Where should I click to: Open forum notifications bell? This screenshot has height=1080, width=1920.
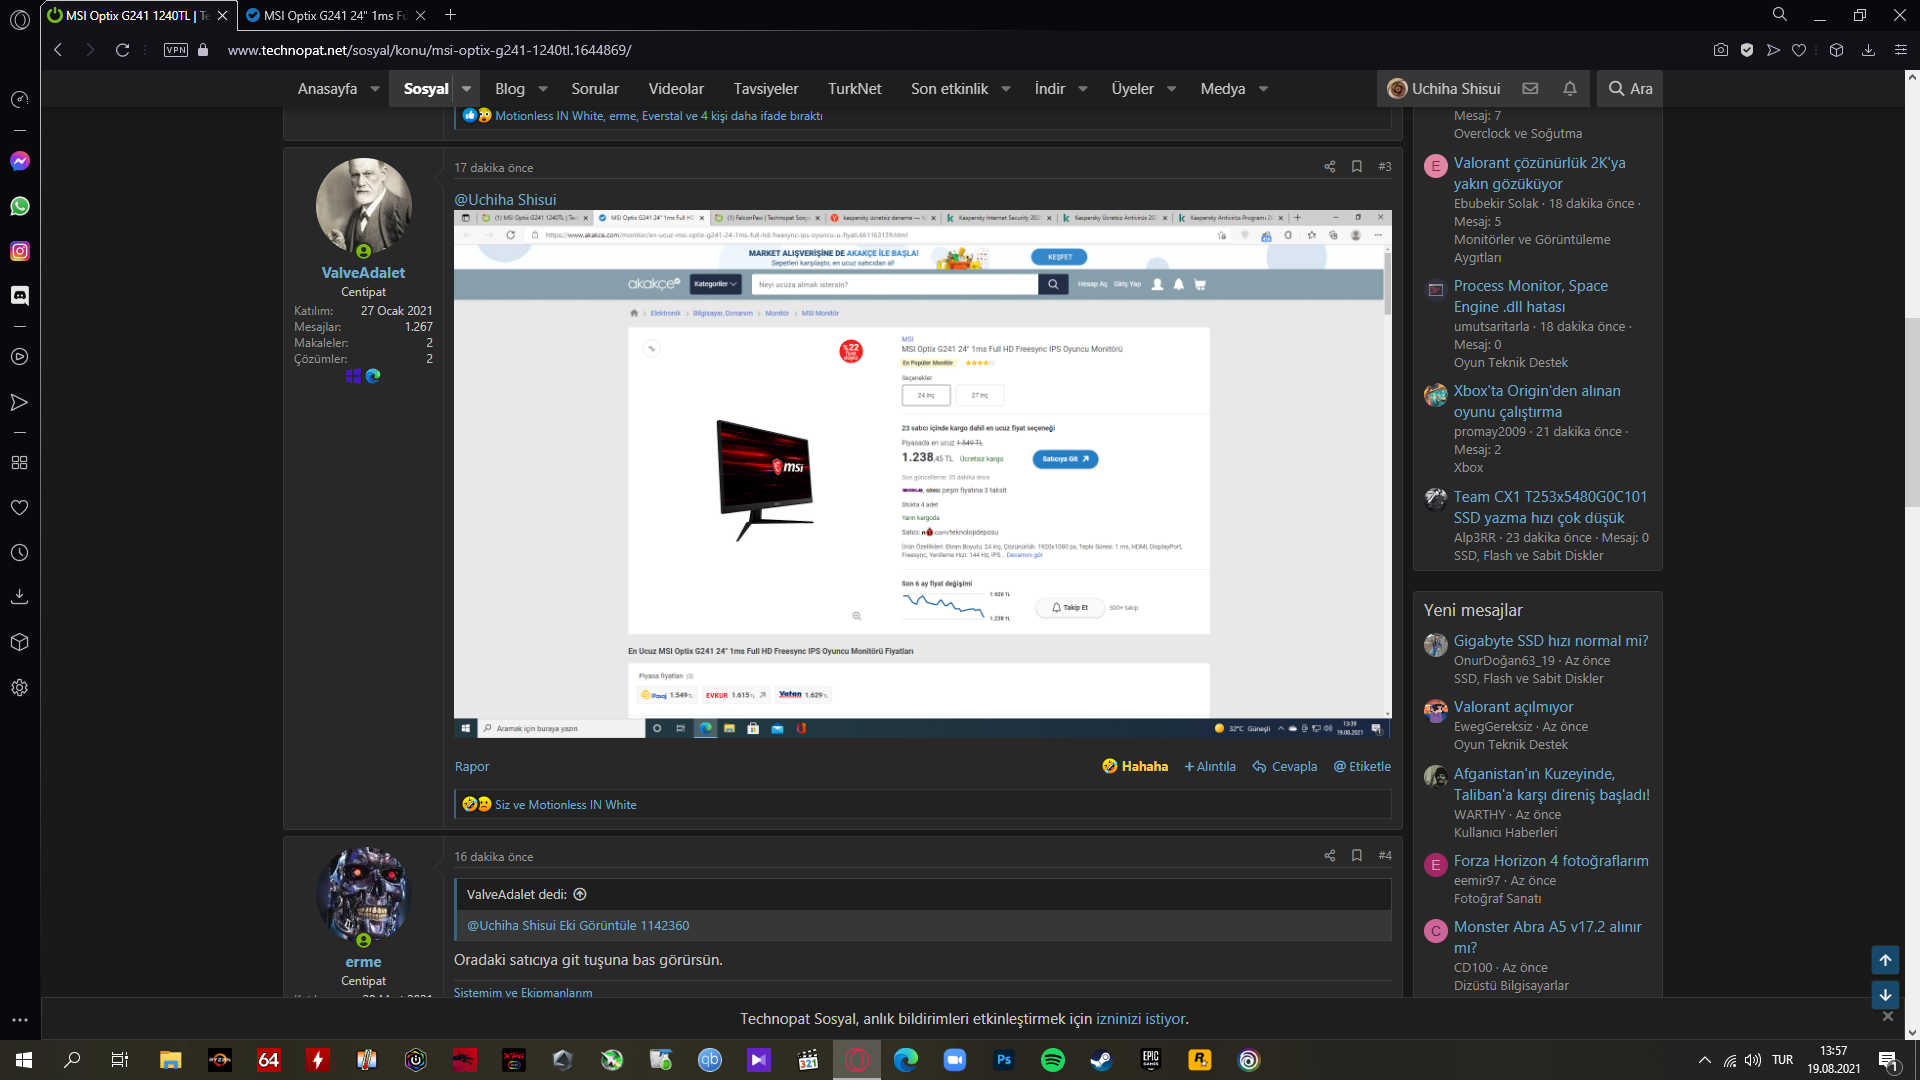[1570, 89]
